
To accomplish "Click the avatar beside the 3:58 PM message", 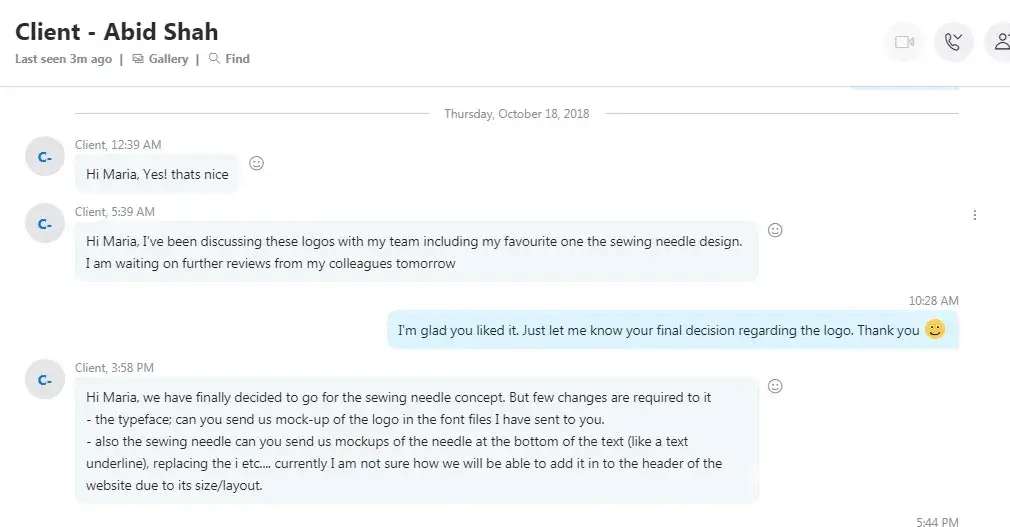I will click(x=44, y=380).
